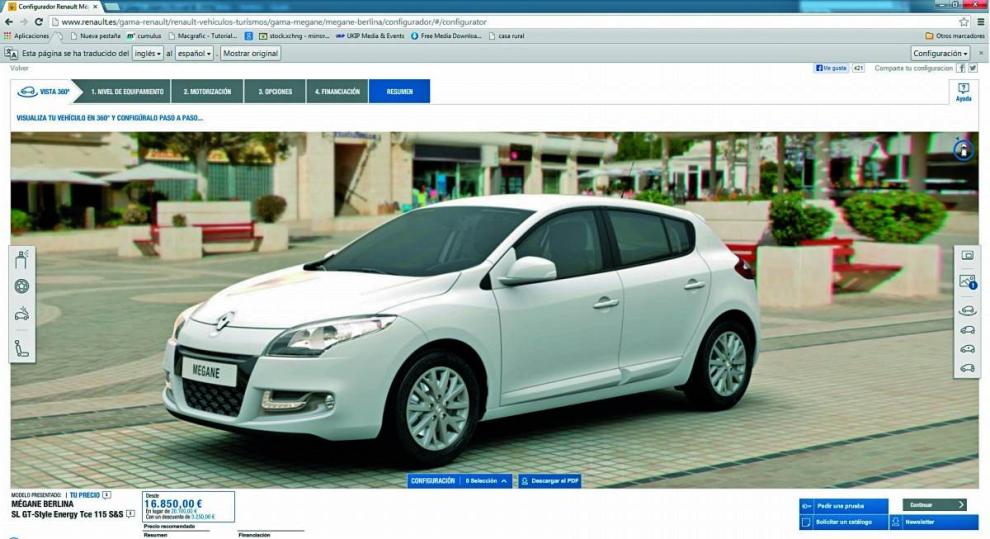990x539 pixels.
Task: Toggle the headlights round icon on image
Action: 963,150
